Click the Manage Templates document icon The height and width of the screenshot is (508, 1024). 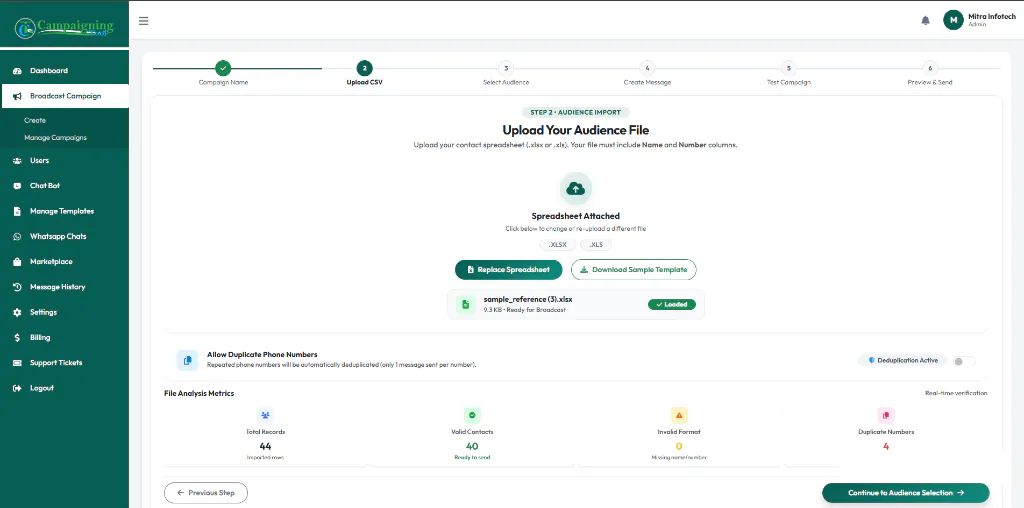(x=18, y=212)
